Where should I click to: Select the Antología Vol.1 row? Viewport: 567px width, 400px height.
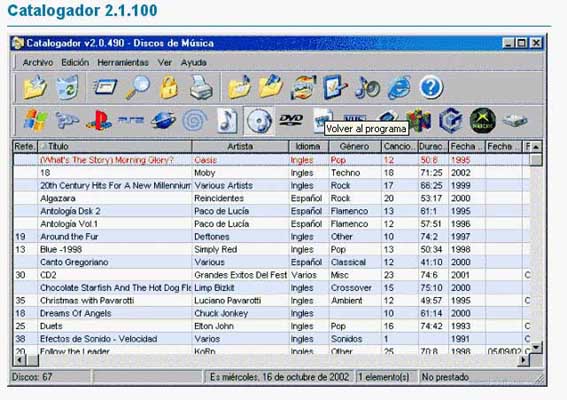tap(272, 224)
